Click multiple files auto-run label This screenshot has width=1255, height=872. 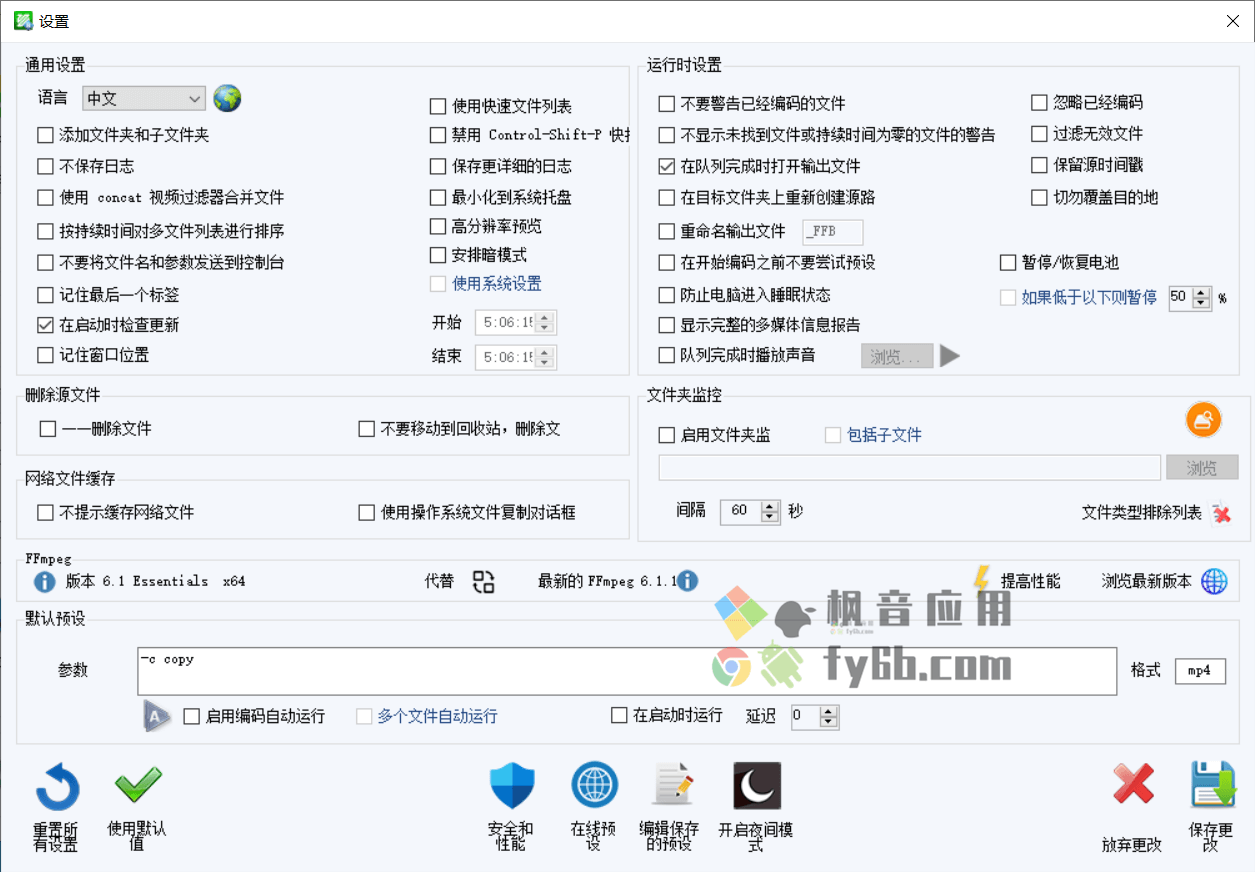437,716
